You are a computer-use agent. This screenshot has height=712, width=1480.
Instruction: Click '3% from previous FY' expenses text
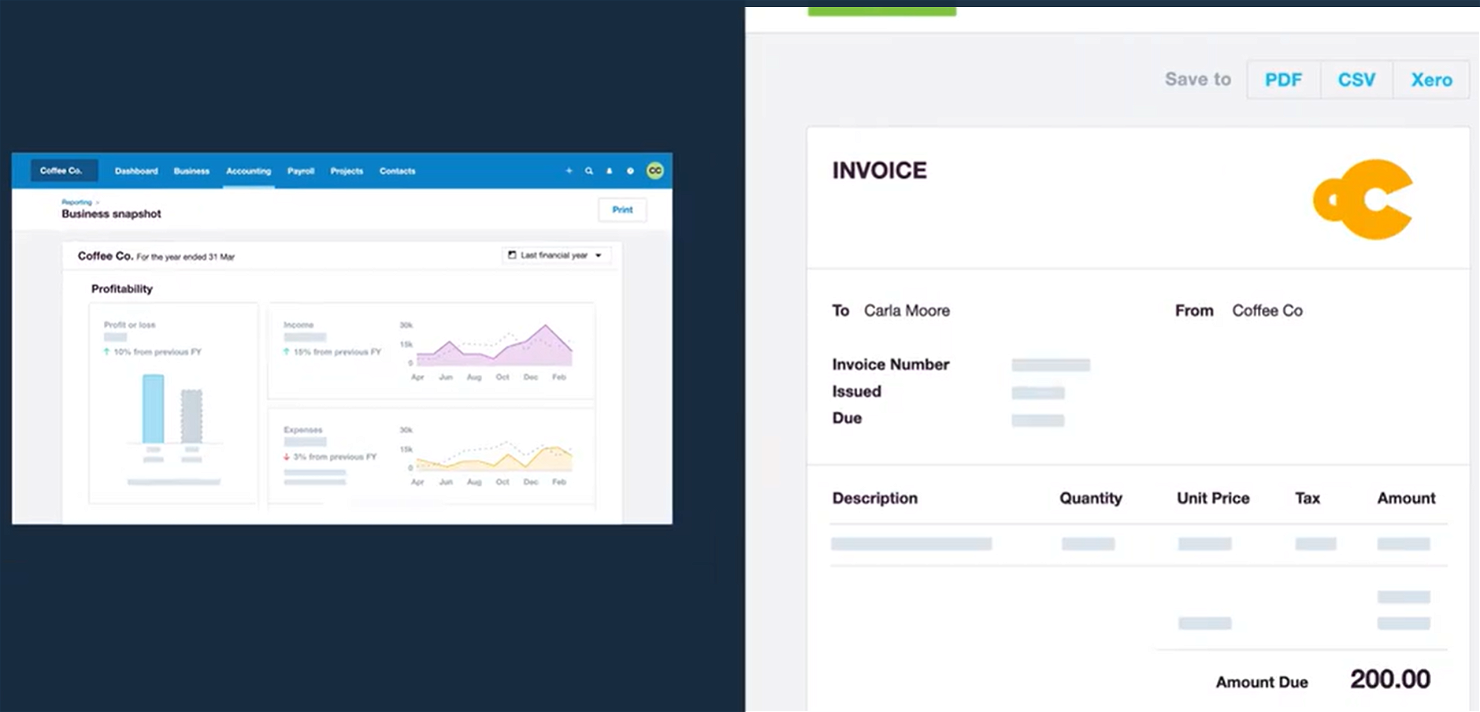pyautogui.click(x=335, y=457)
